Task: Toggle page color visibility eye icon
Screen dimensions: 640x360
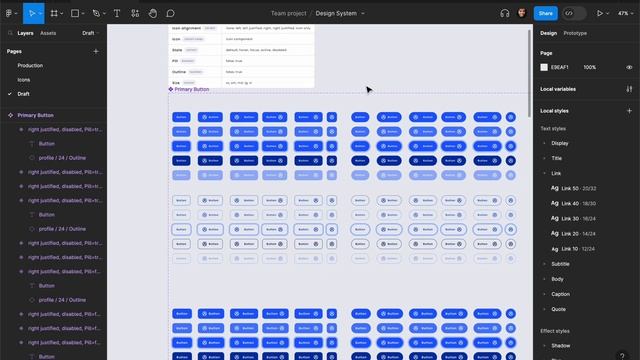Action: pyautogui.click(x=629, y=67)
